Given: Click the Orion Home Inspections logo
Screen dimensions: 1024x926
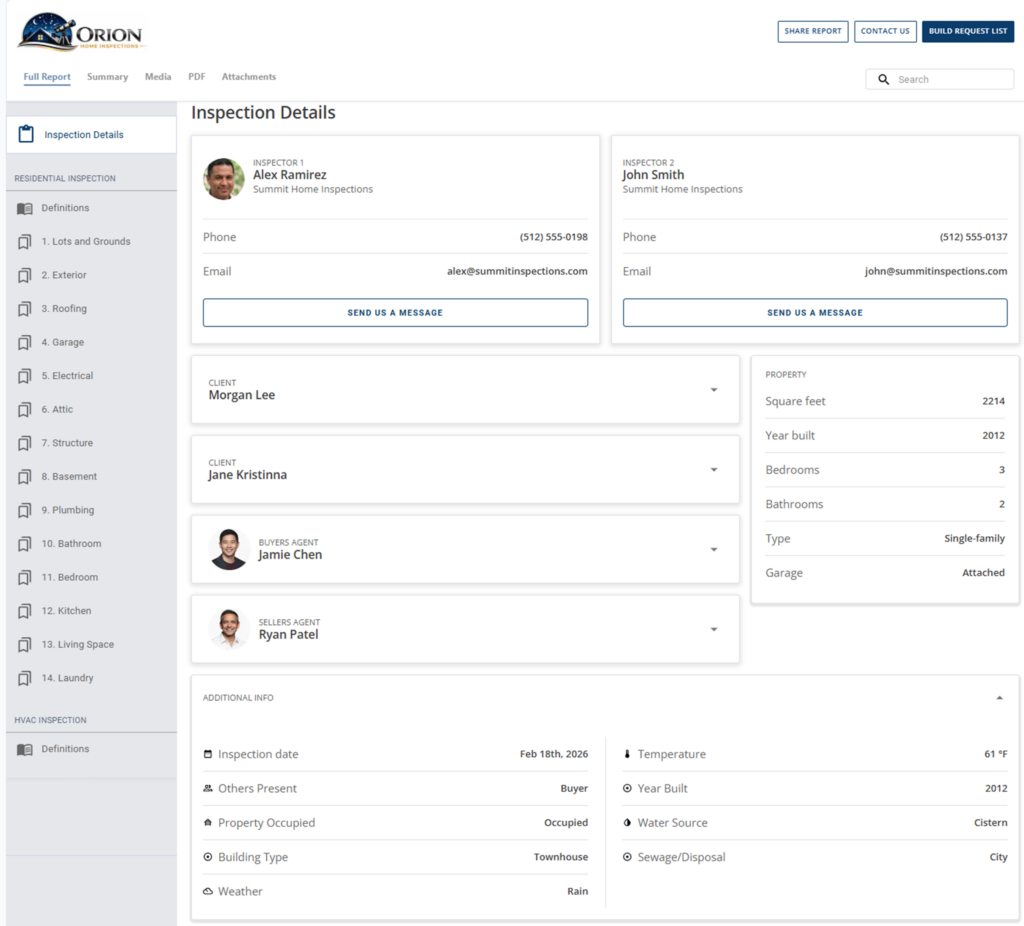Looking at the screenshot, I should coord(80,31).
